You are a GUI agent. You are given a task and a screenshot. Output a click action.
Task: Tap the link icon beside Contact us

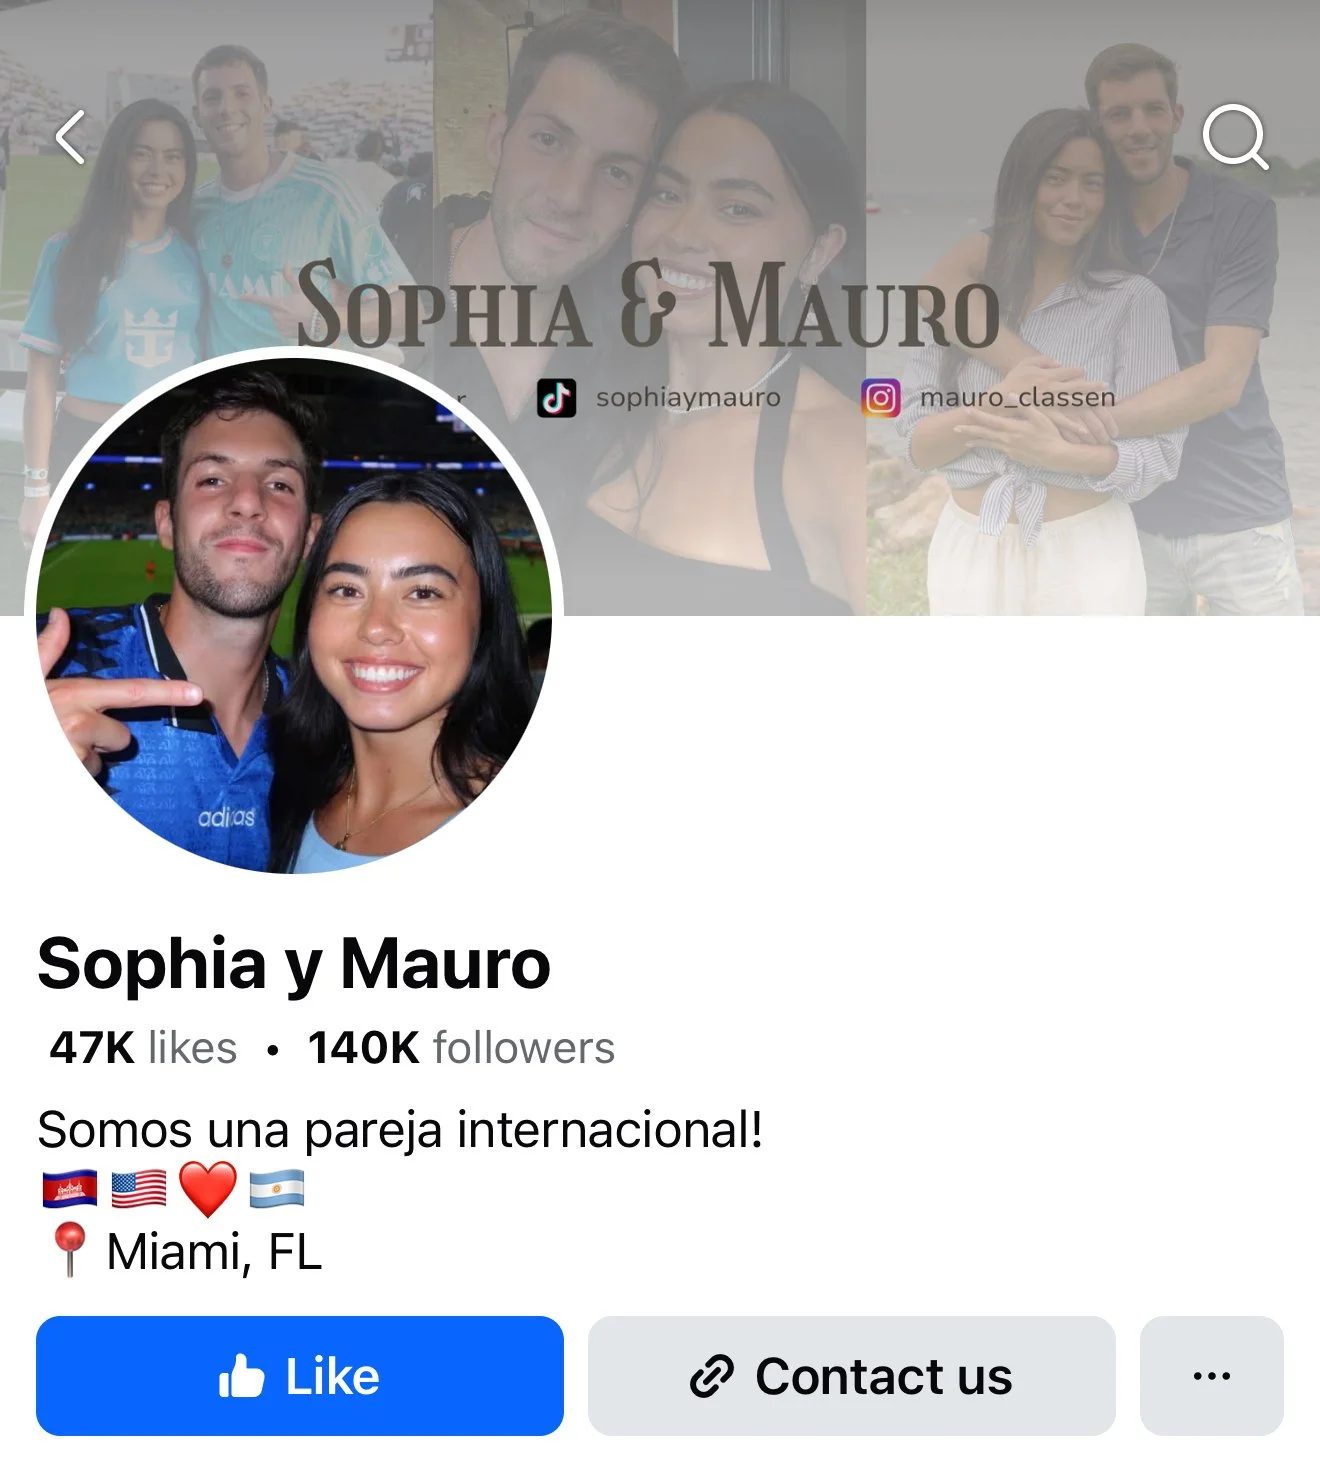[712, 1377]
